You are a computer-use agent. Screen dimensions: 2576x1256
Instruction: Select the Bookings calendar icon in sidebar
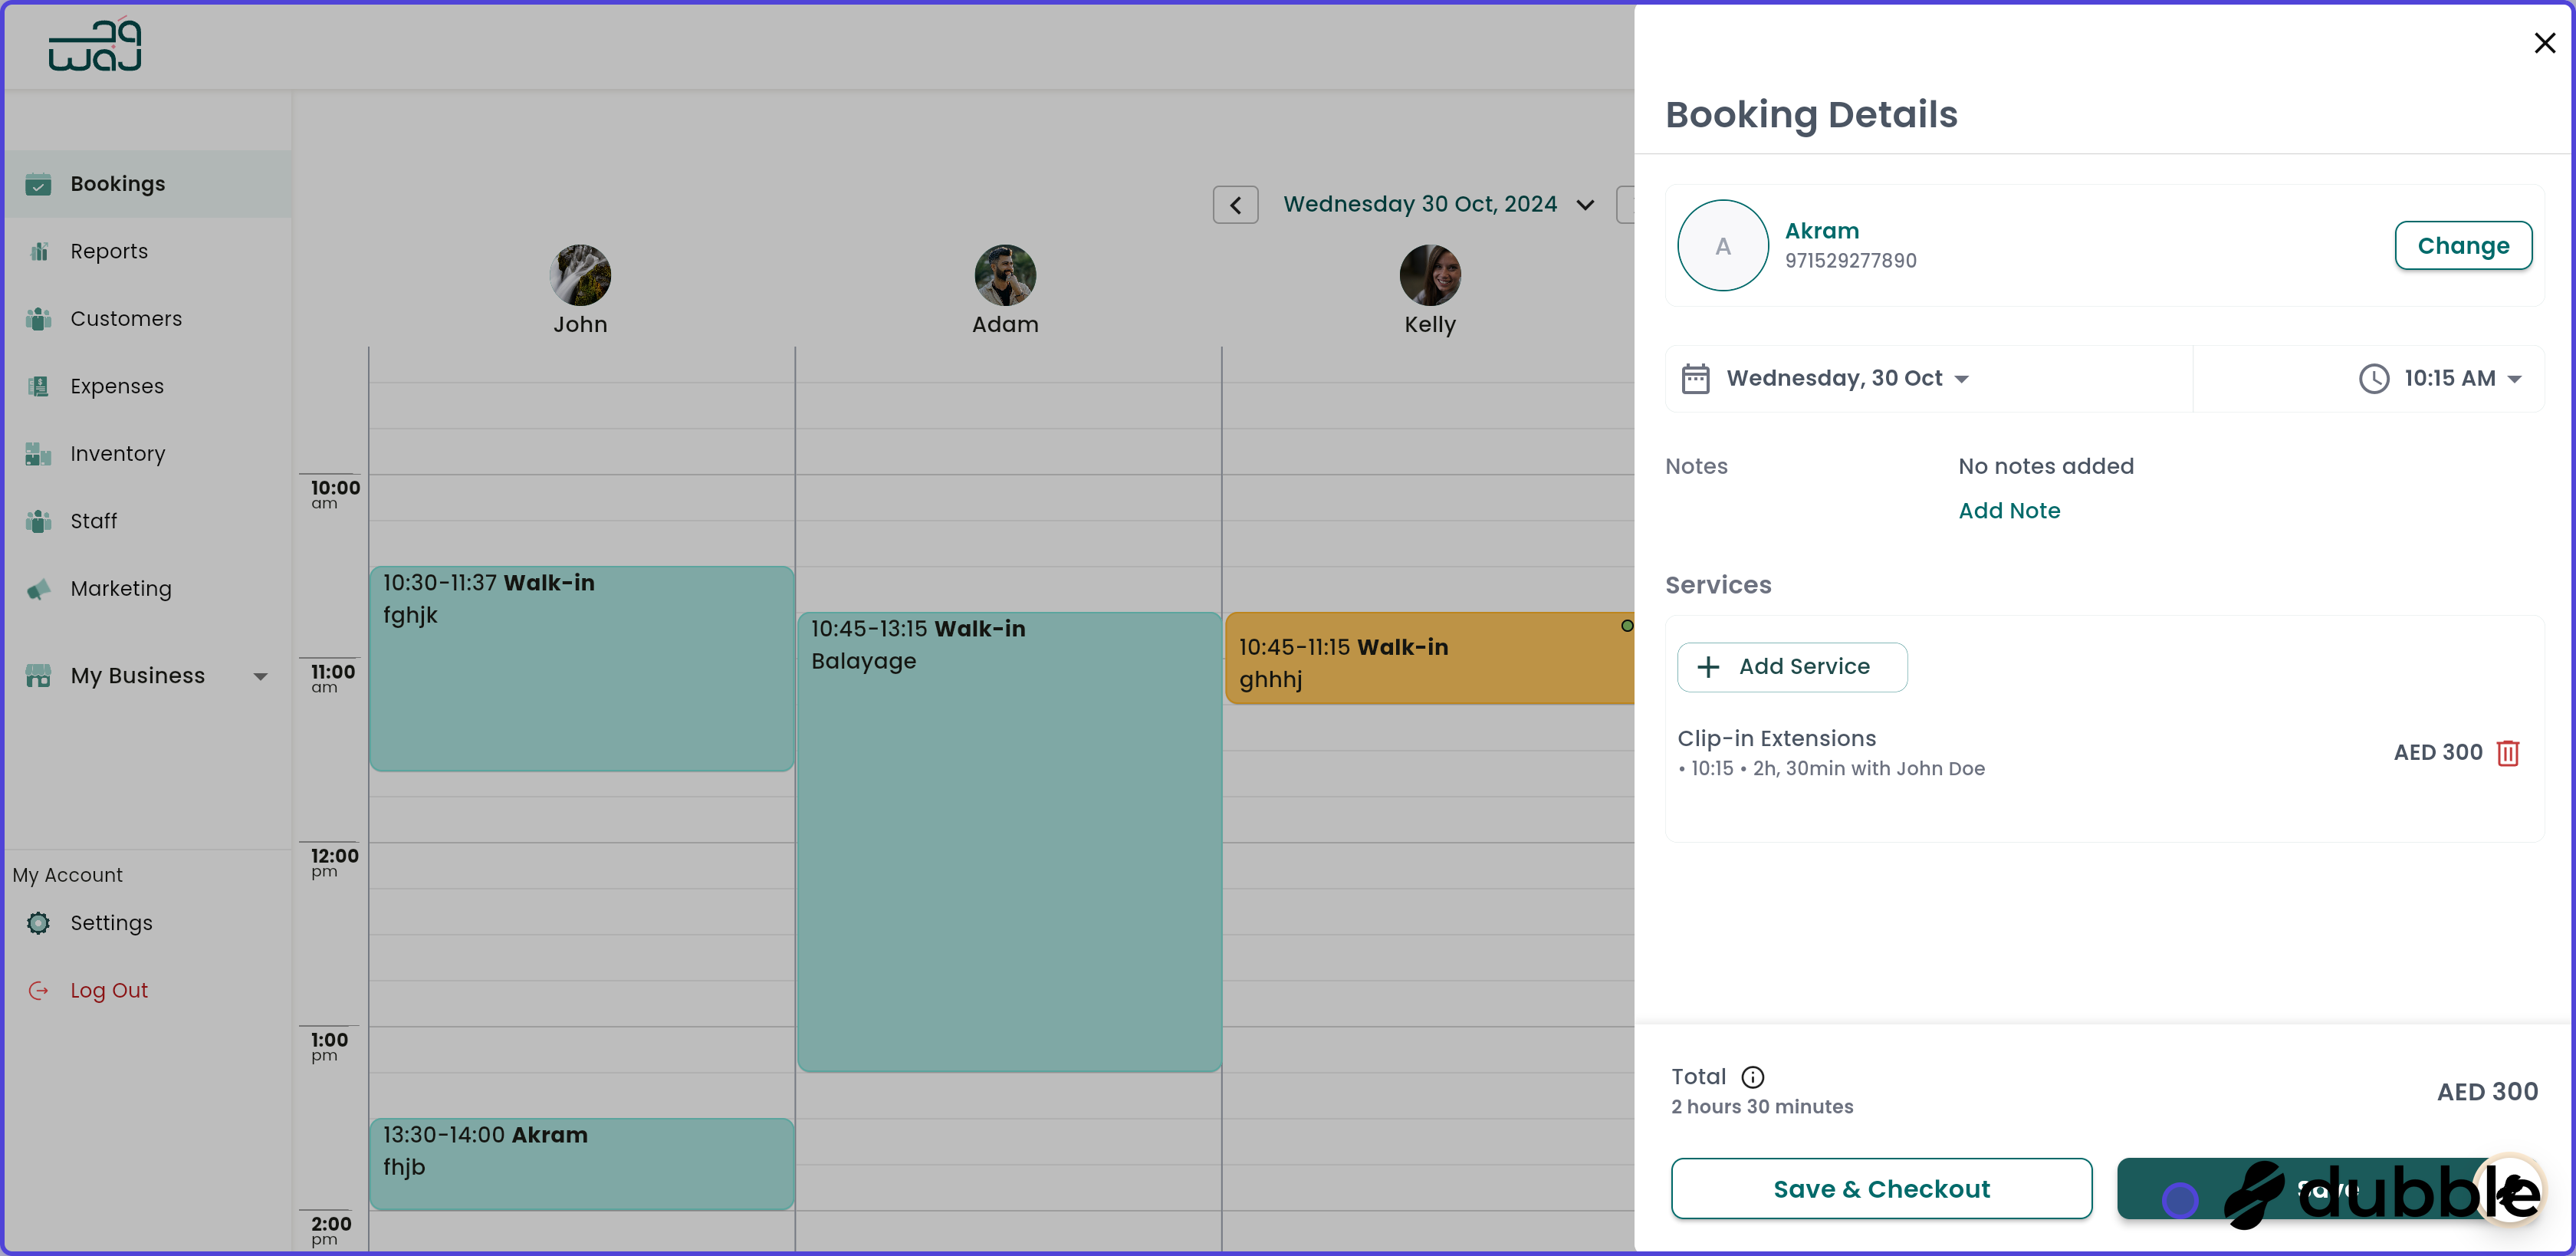38,184
